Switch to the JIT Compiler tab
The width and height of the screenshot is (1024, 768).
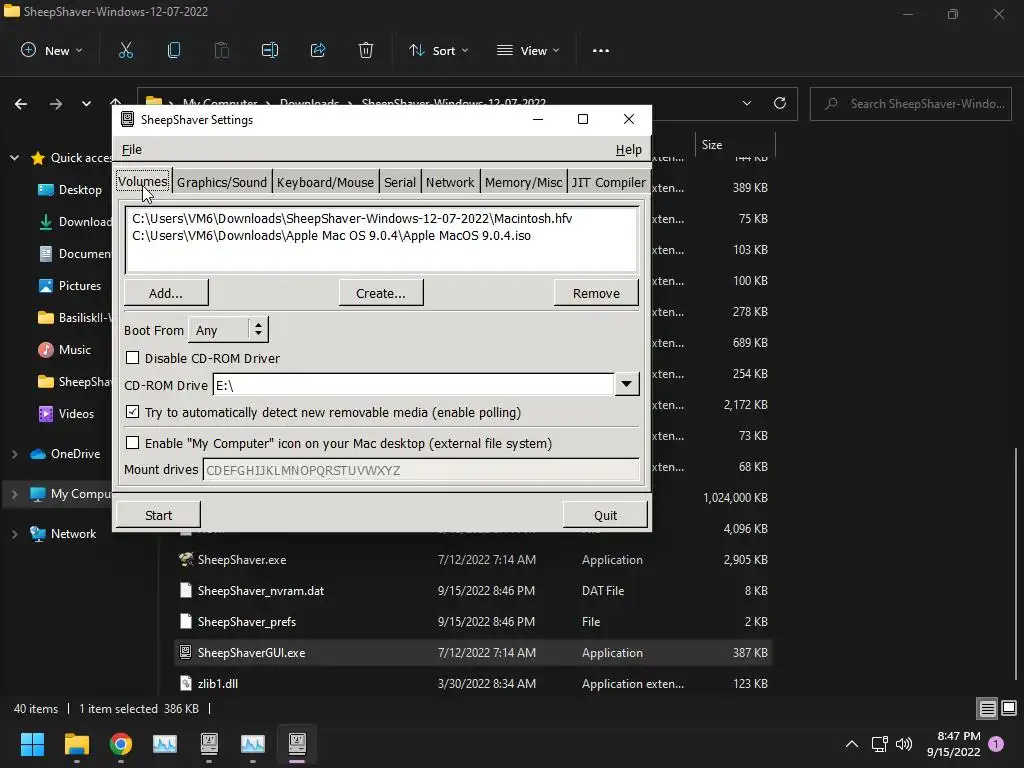click(609, 183)
